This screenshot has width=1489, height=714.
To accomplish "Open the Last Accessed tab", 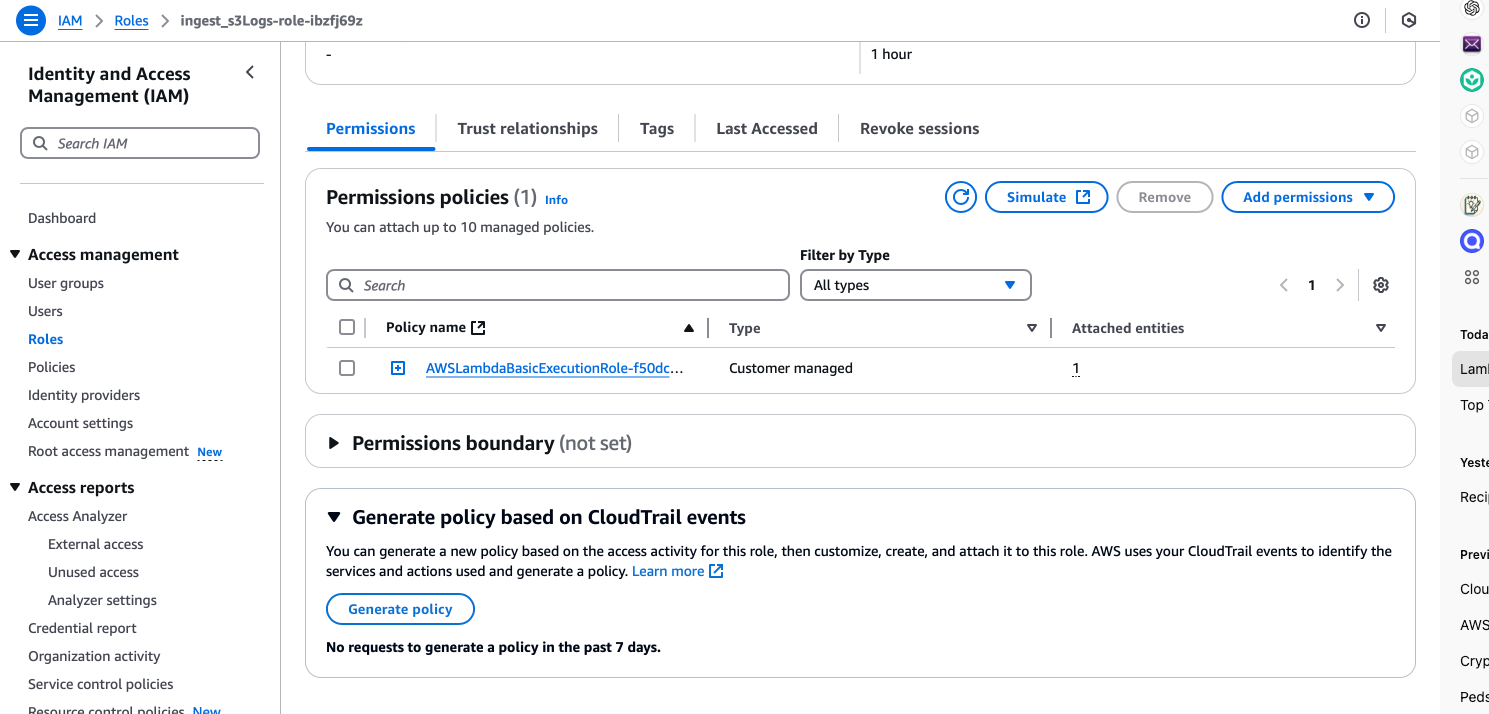I will (x=767, y=128).
